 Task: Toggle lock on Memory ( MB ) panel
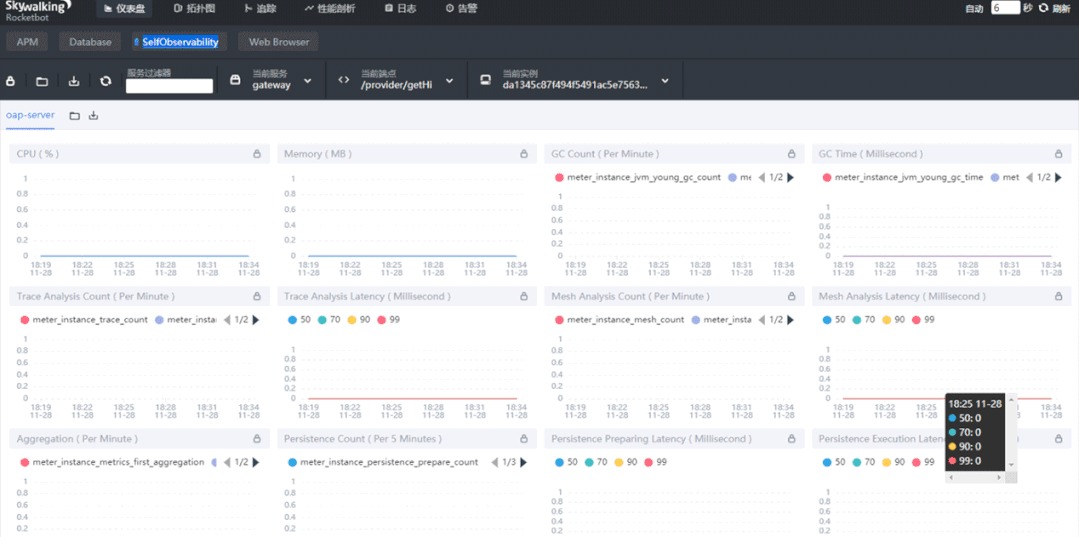click(524, 154)
